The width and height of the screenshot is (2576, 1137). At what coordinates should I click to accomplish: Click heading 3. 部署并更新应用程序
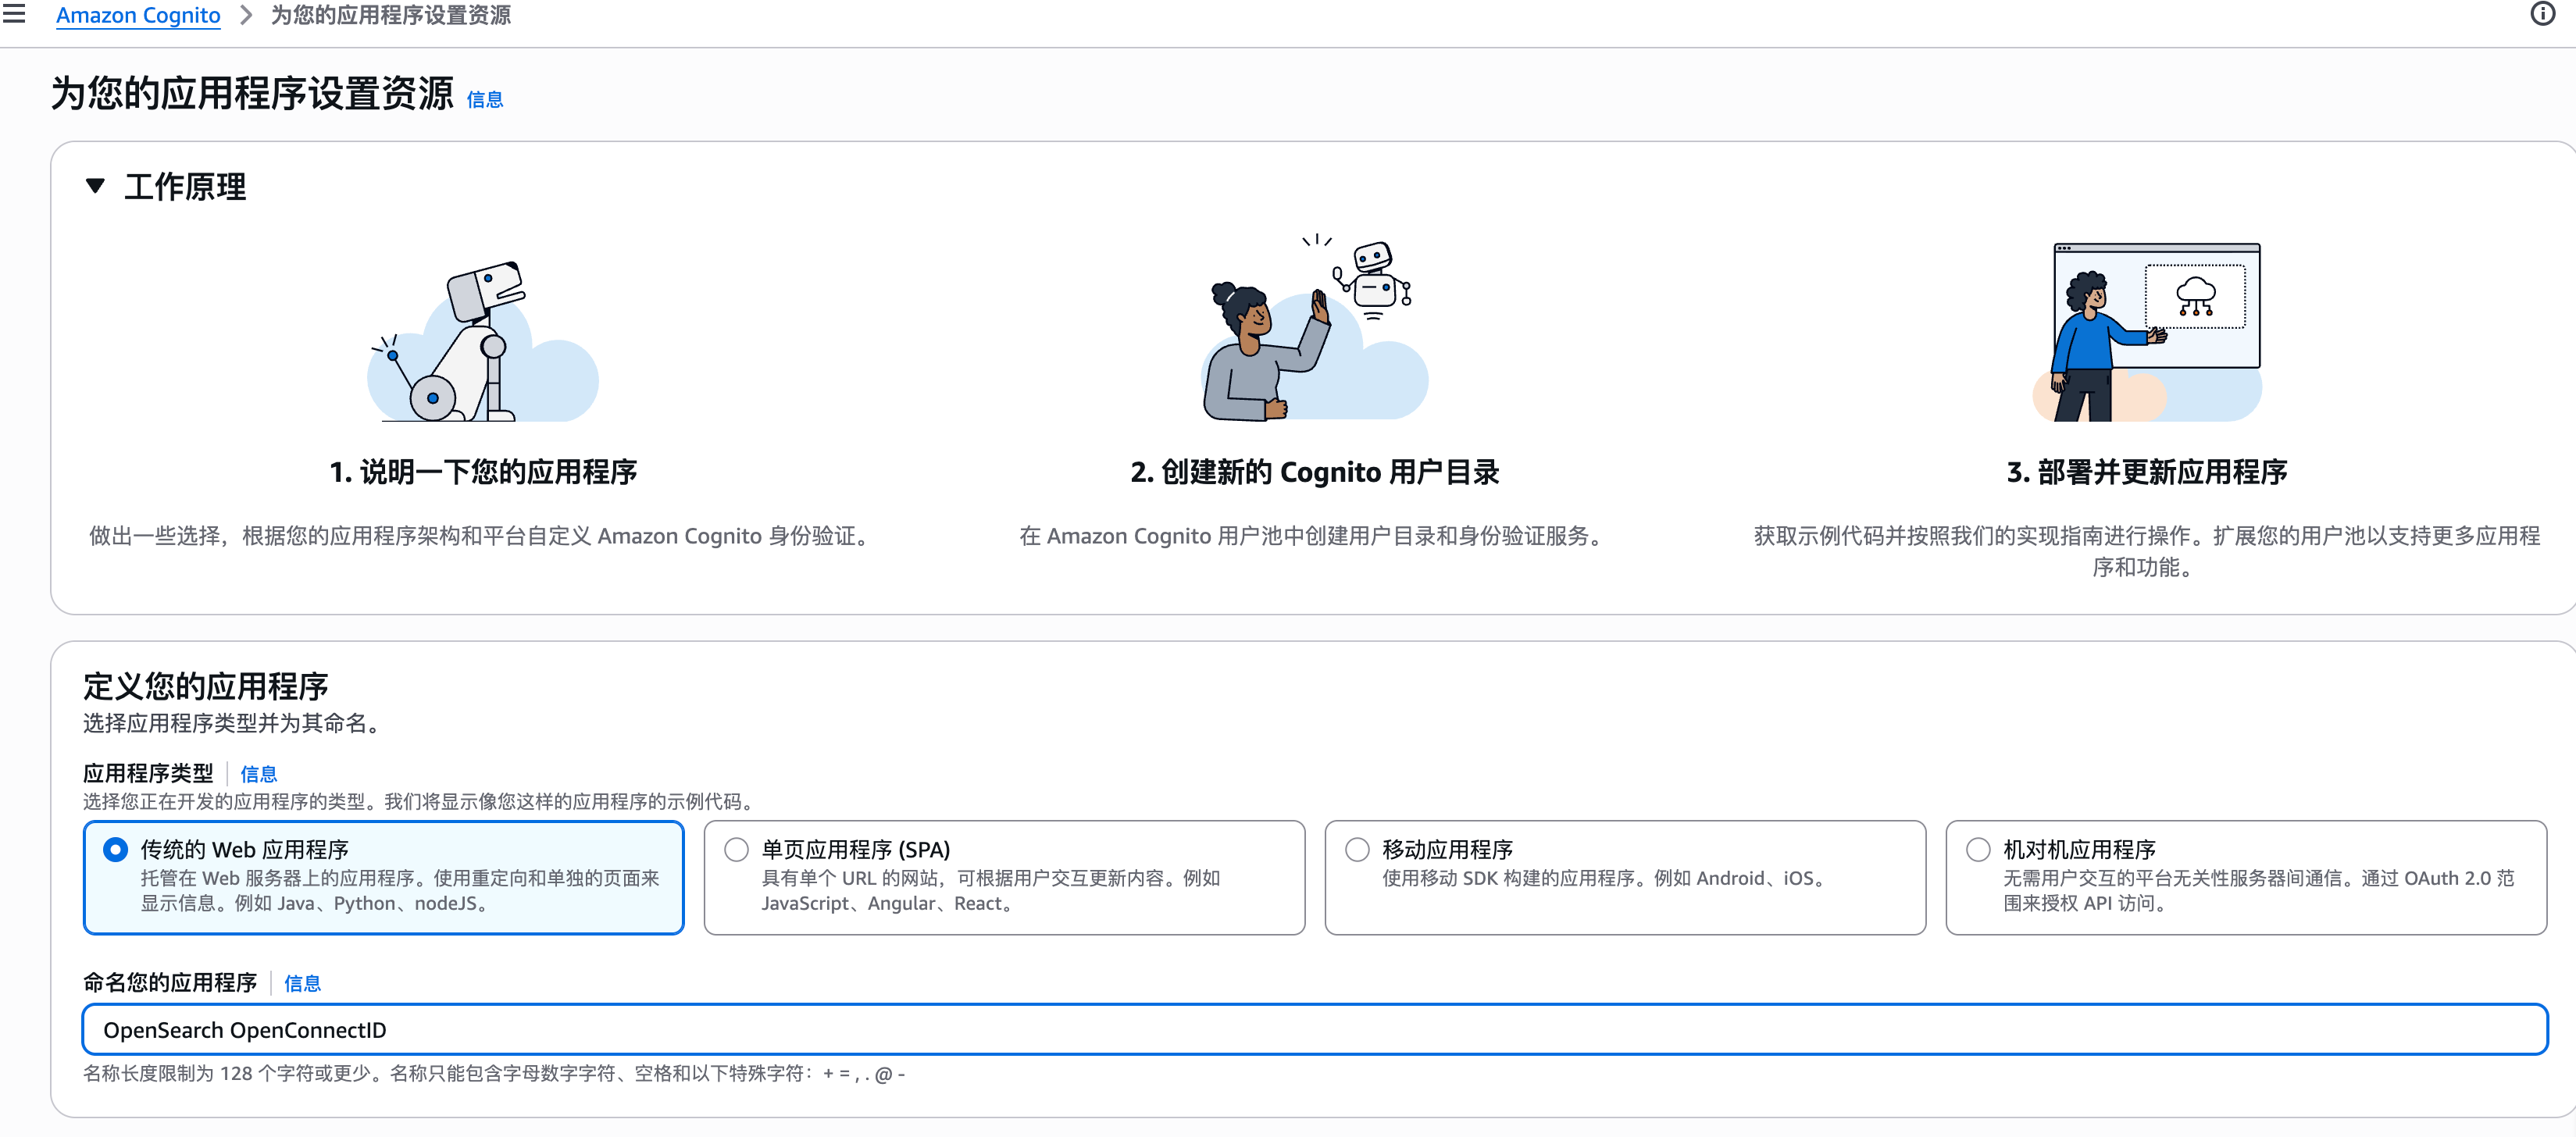(2146, 472)
